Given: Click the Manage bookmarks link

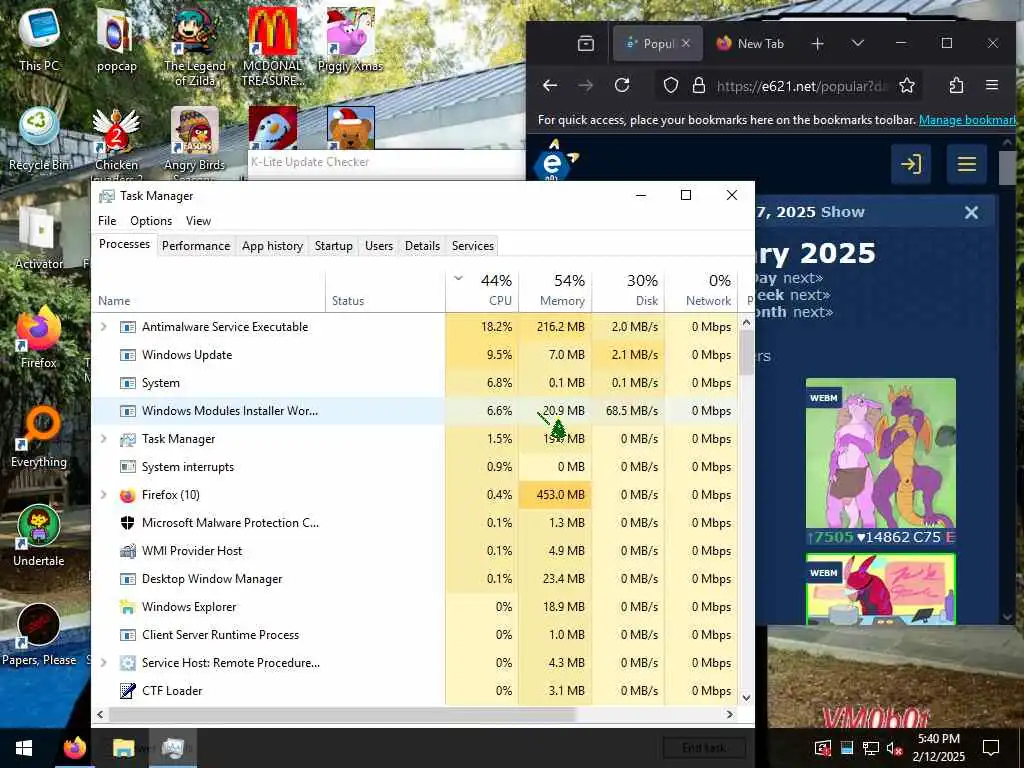Looking at the screenshot, I should [967, 120].
